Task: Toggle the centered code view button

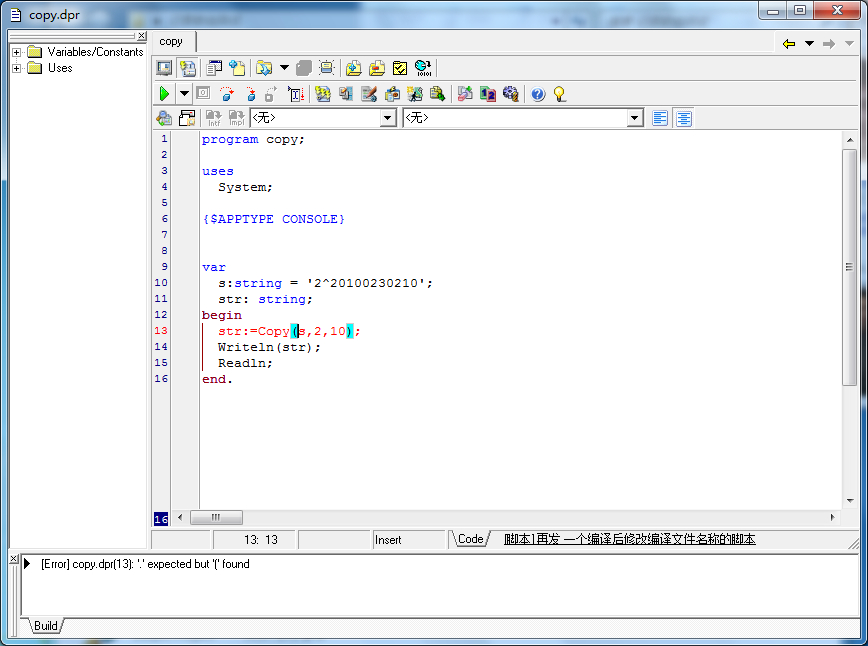Action: point(683,118)
